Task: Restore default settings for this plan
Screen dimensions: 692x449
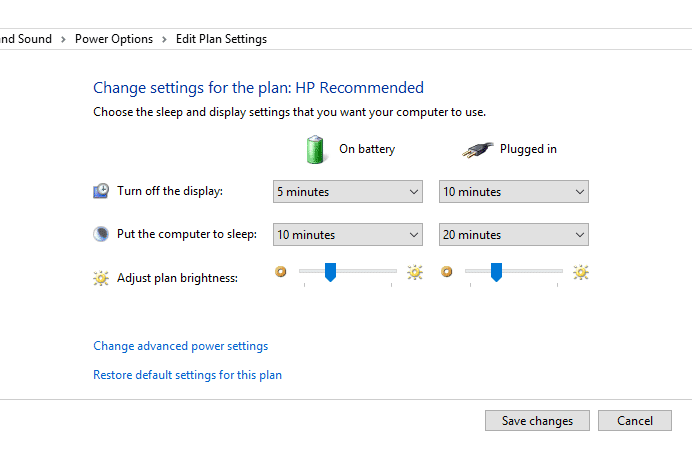Action: pyautogui.click(x=187, y=375)
